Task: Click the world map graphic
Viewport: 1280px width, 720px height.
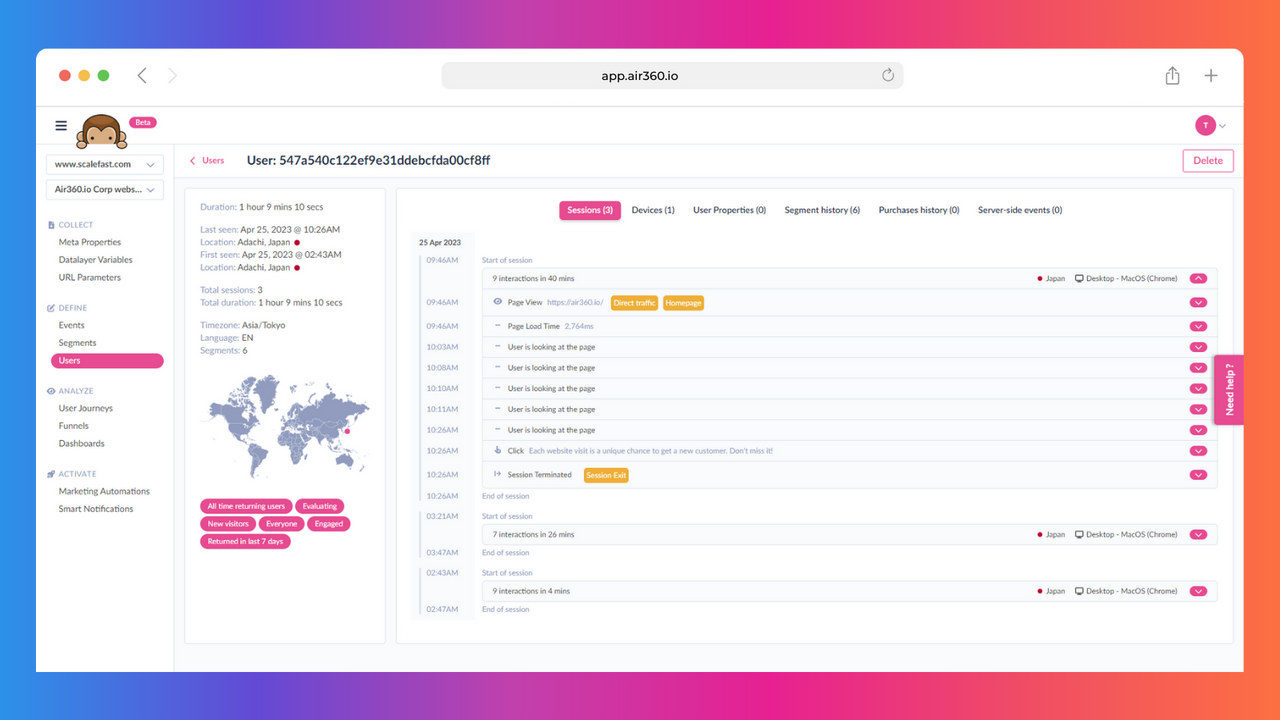Action: 289,425
